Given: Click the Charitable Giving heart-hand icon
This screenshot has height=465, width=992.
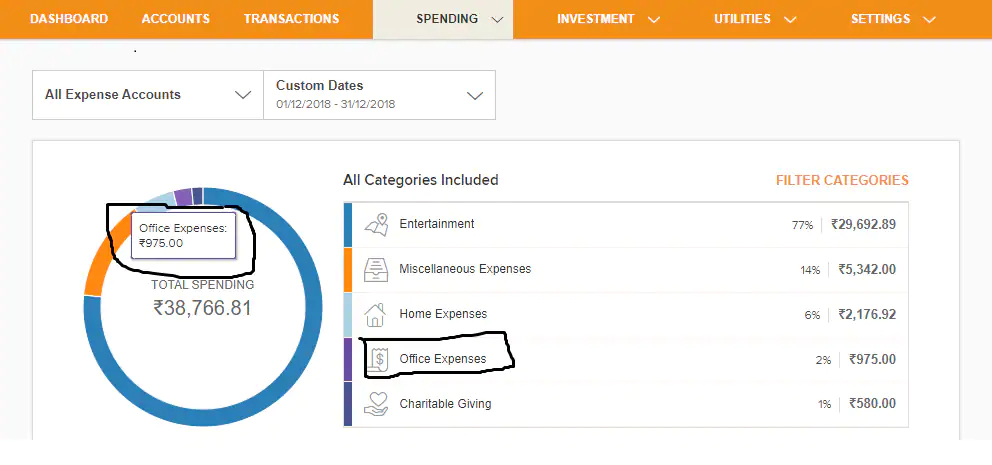Looking at the screenshot, I should 376,404.
